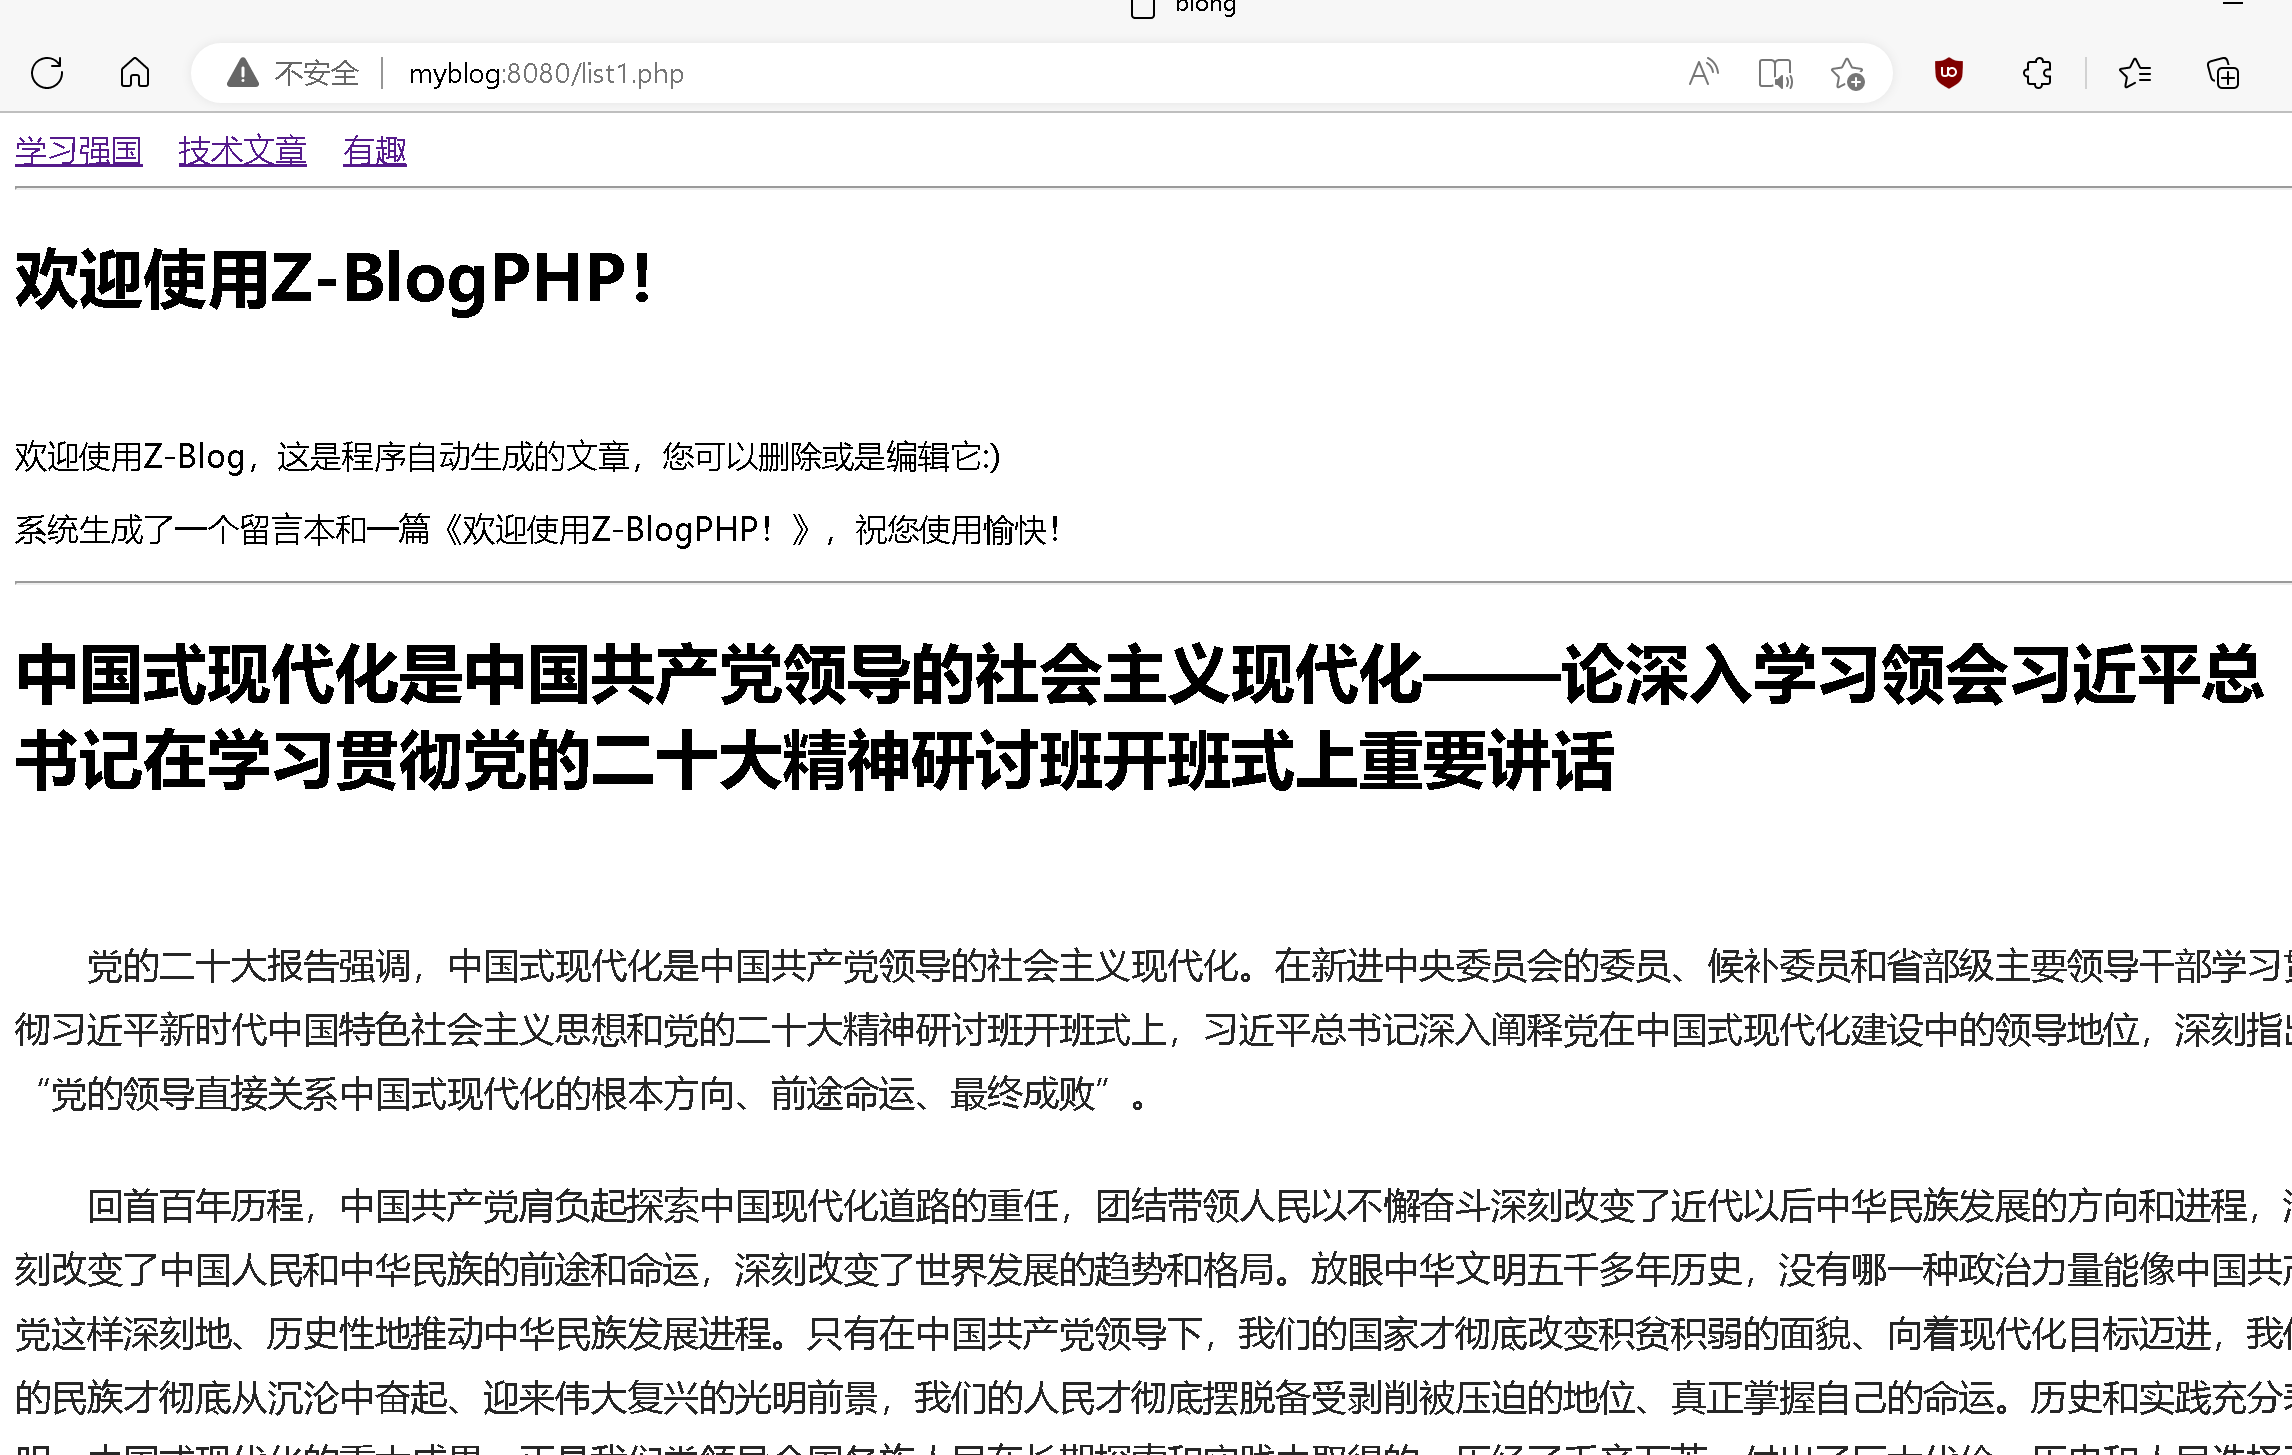Open the Read aloud feature
The width and height of the screenshot is (2292, 1455).
tap(1703, 73)
